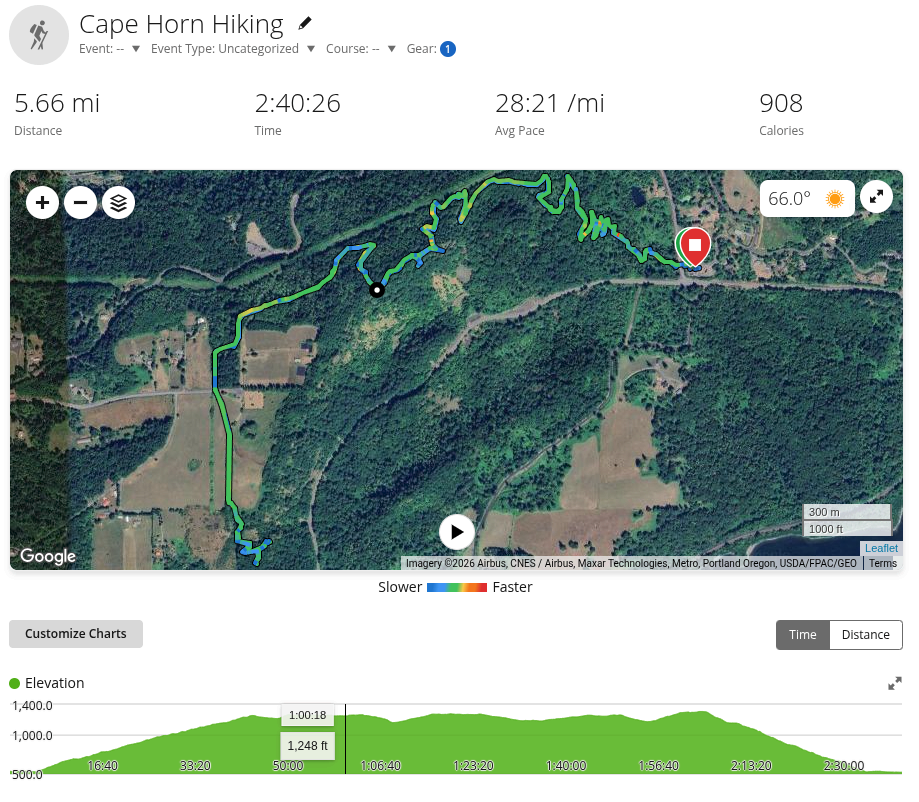The width and height of the screenshot is (919, 802).
Task: Click the hiking activity type icon
Action: click(39, 35)
